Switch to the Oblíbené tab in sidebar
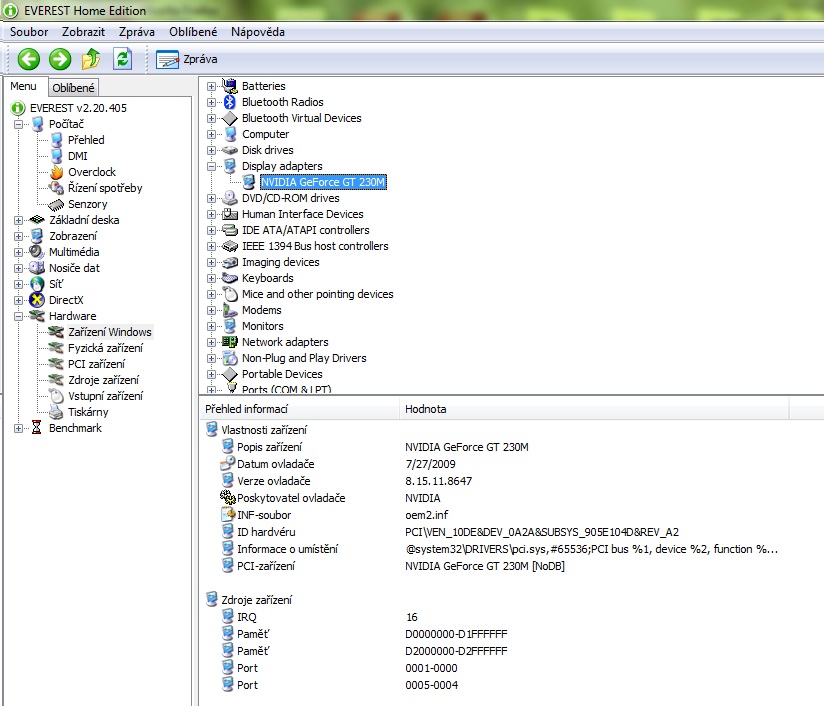 73,88
